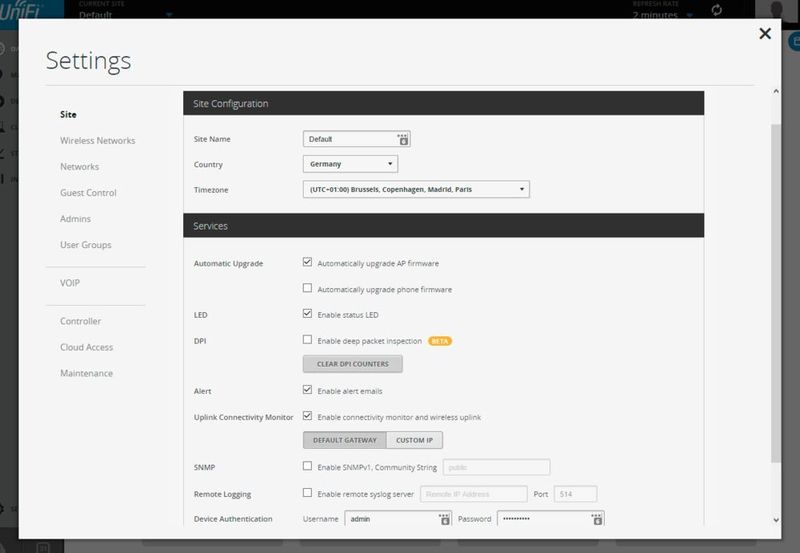Click the Services section header

443,225
